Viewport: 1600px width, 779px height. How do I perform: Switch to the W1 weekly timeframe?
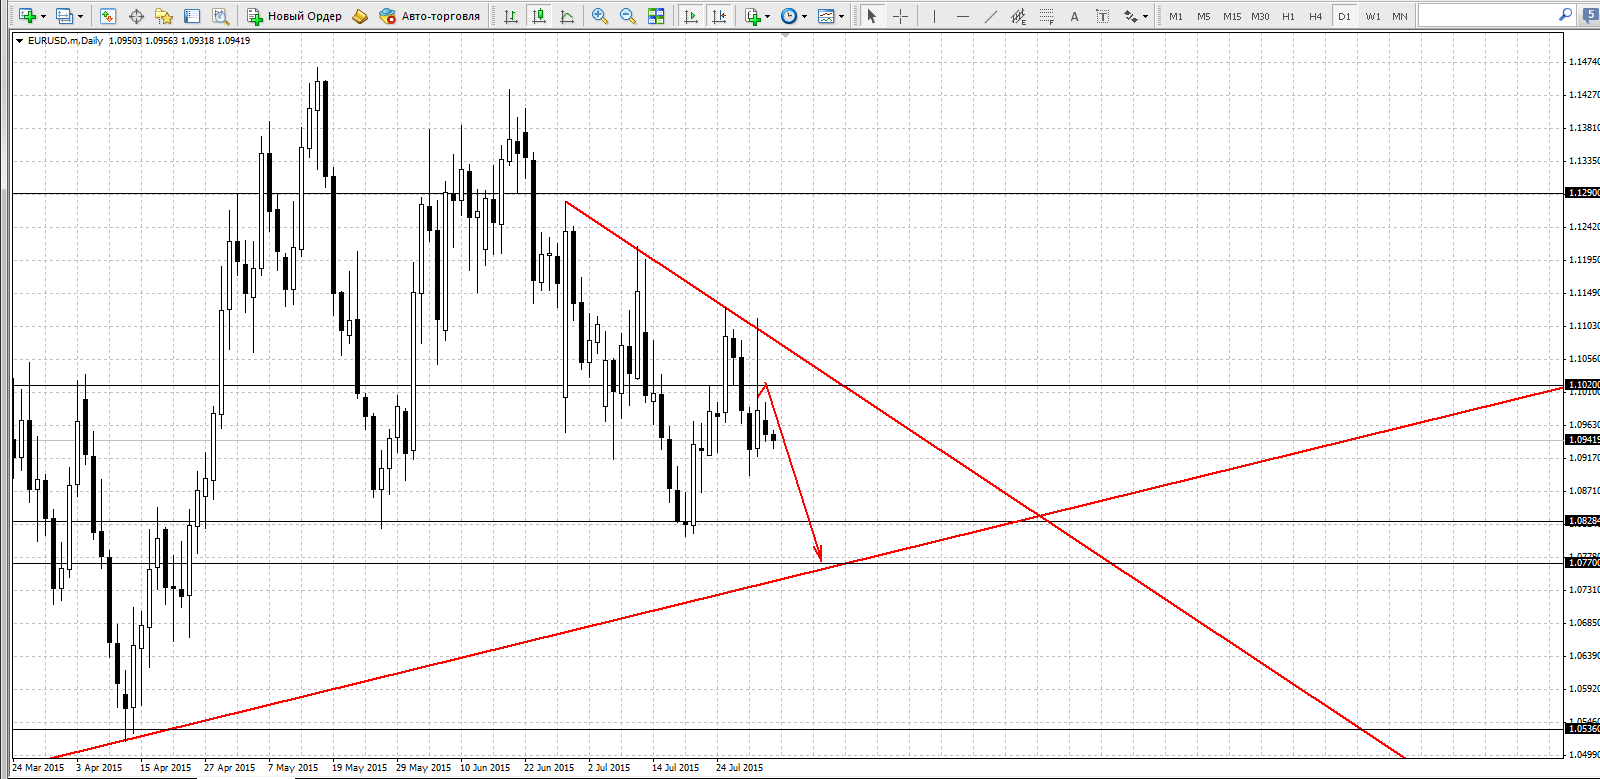1373,16
